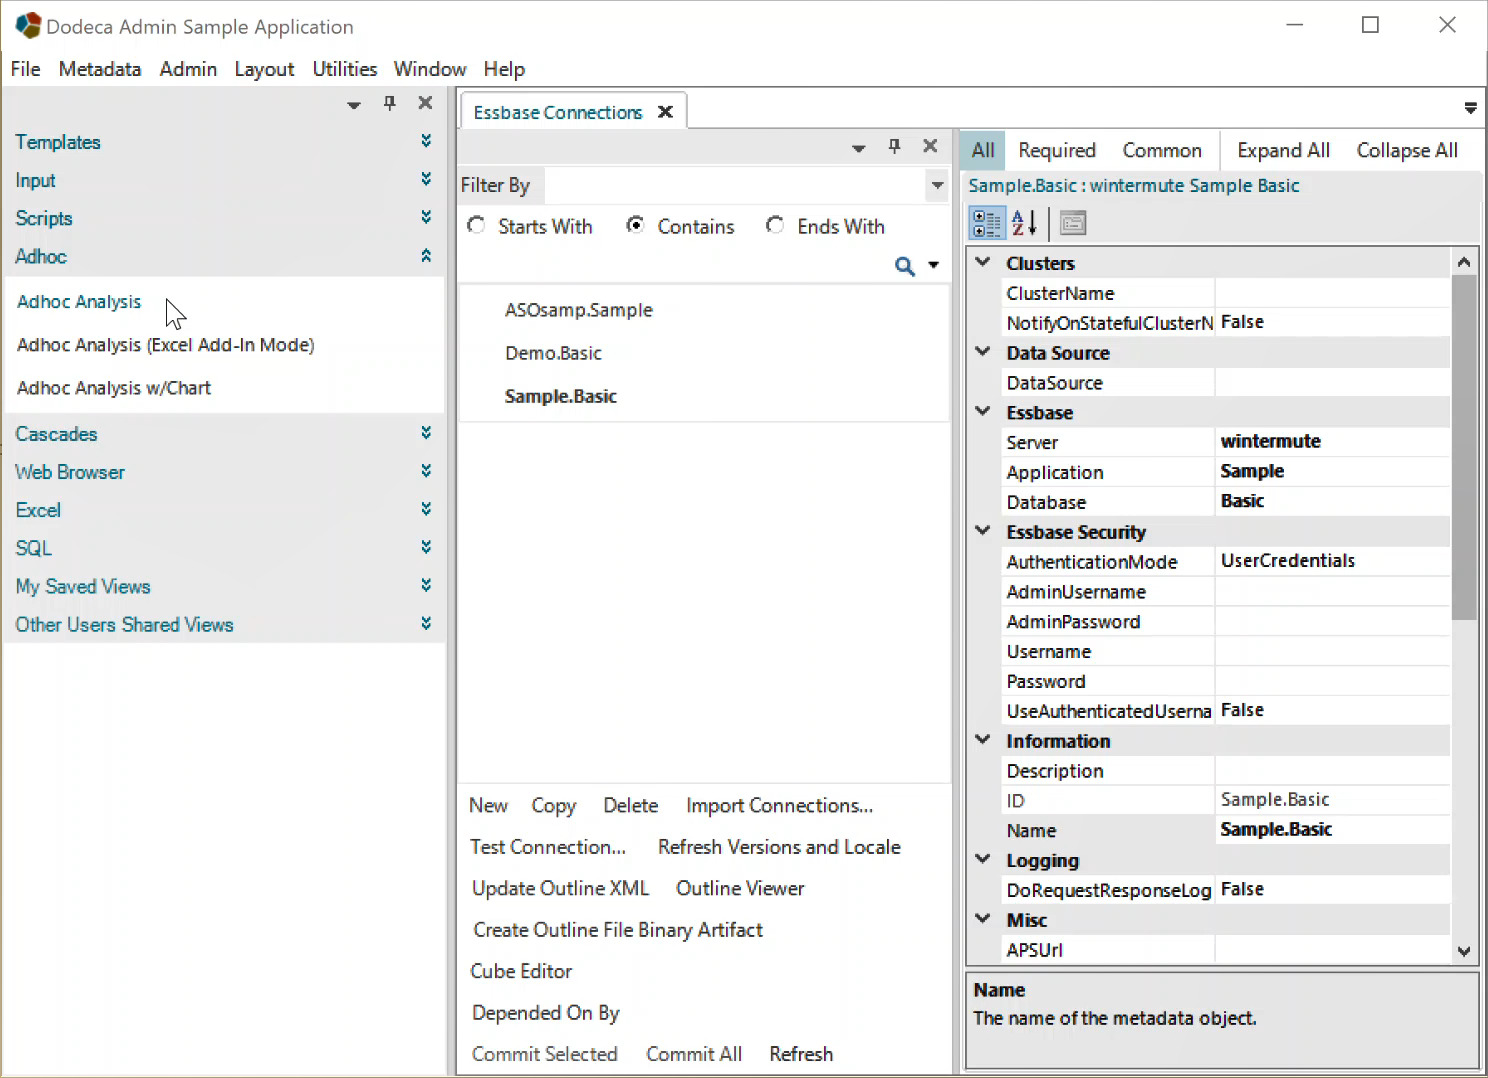Click the property grid scroll down arrow

pos(1464,952)
